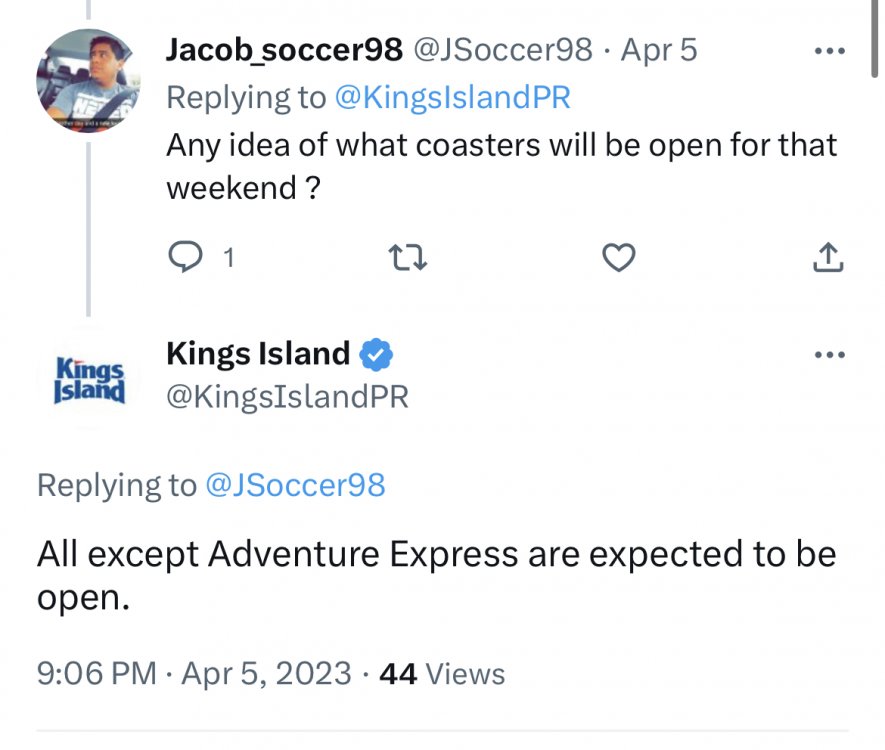Click @KingsIslandPR in Jacob's 'Replying to' line

(453, 97)
